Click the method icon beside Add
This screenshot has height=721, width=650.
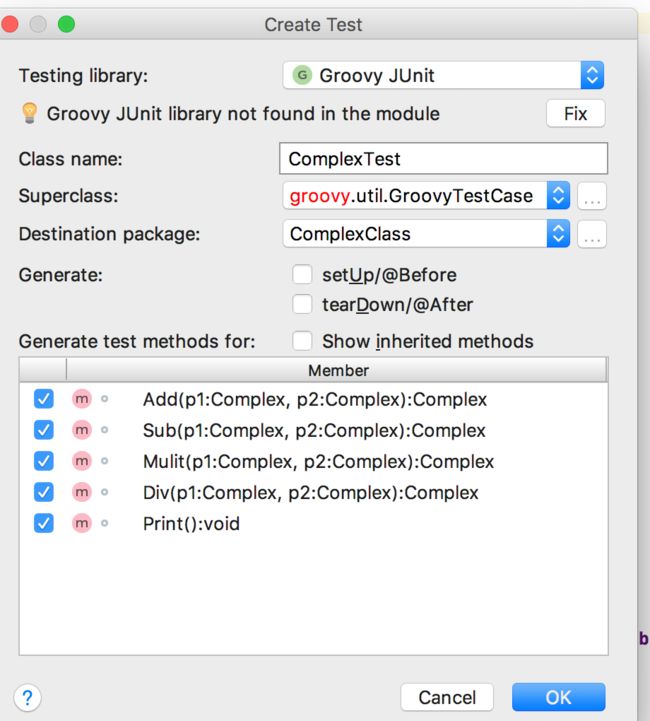coord(82,399)
